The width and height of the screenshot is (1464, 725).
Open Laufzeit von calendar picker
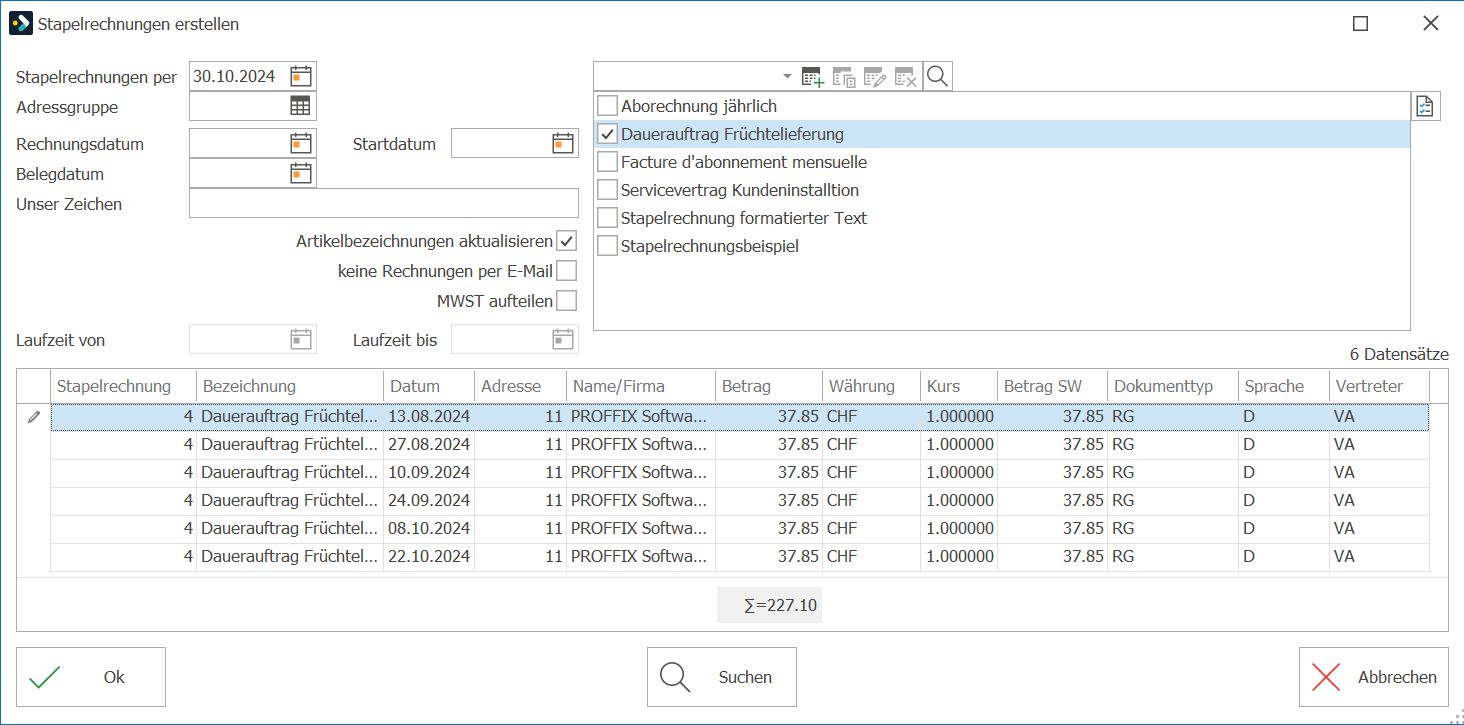[301, 340]
